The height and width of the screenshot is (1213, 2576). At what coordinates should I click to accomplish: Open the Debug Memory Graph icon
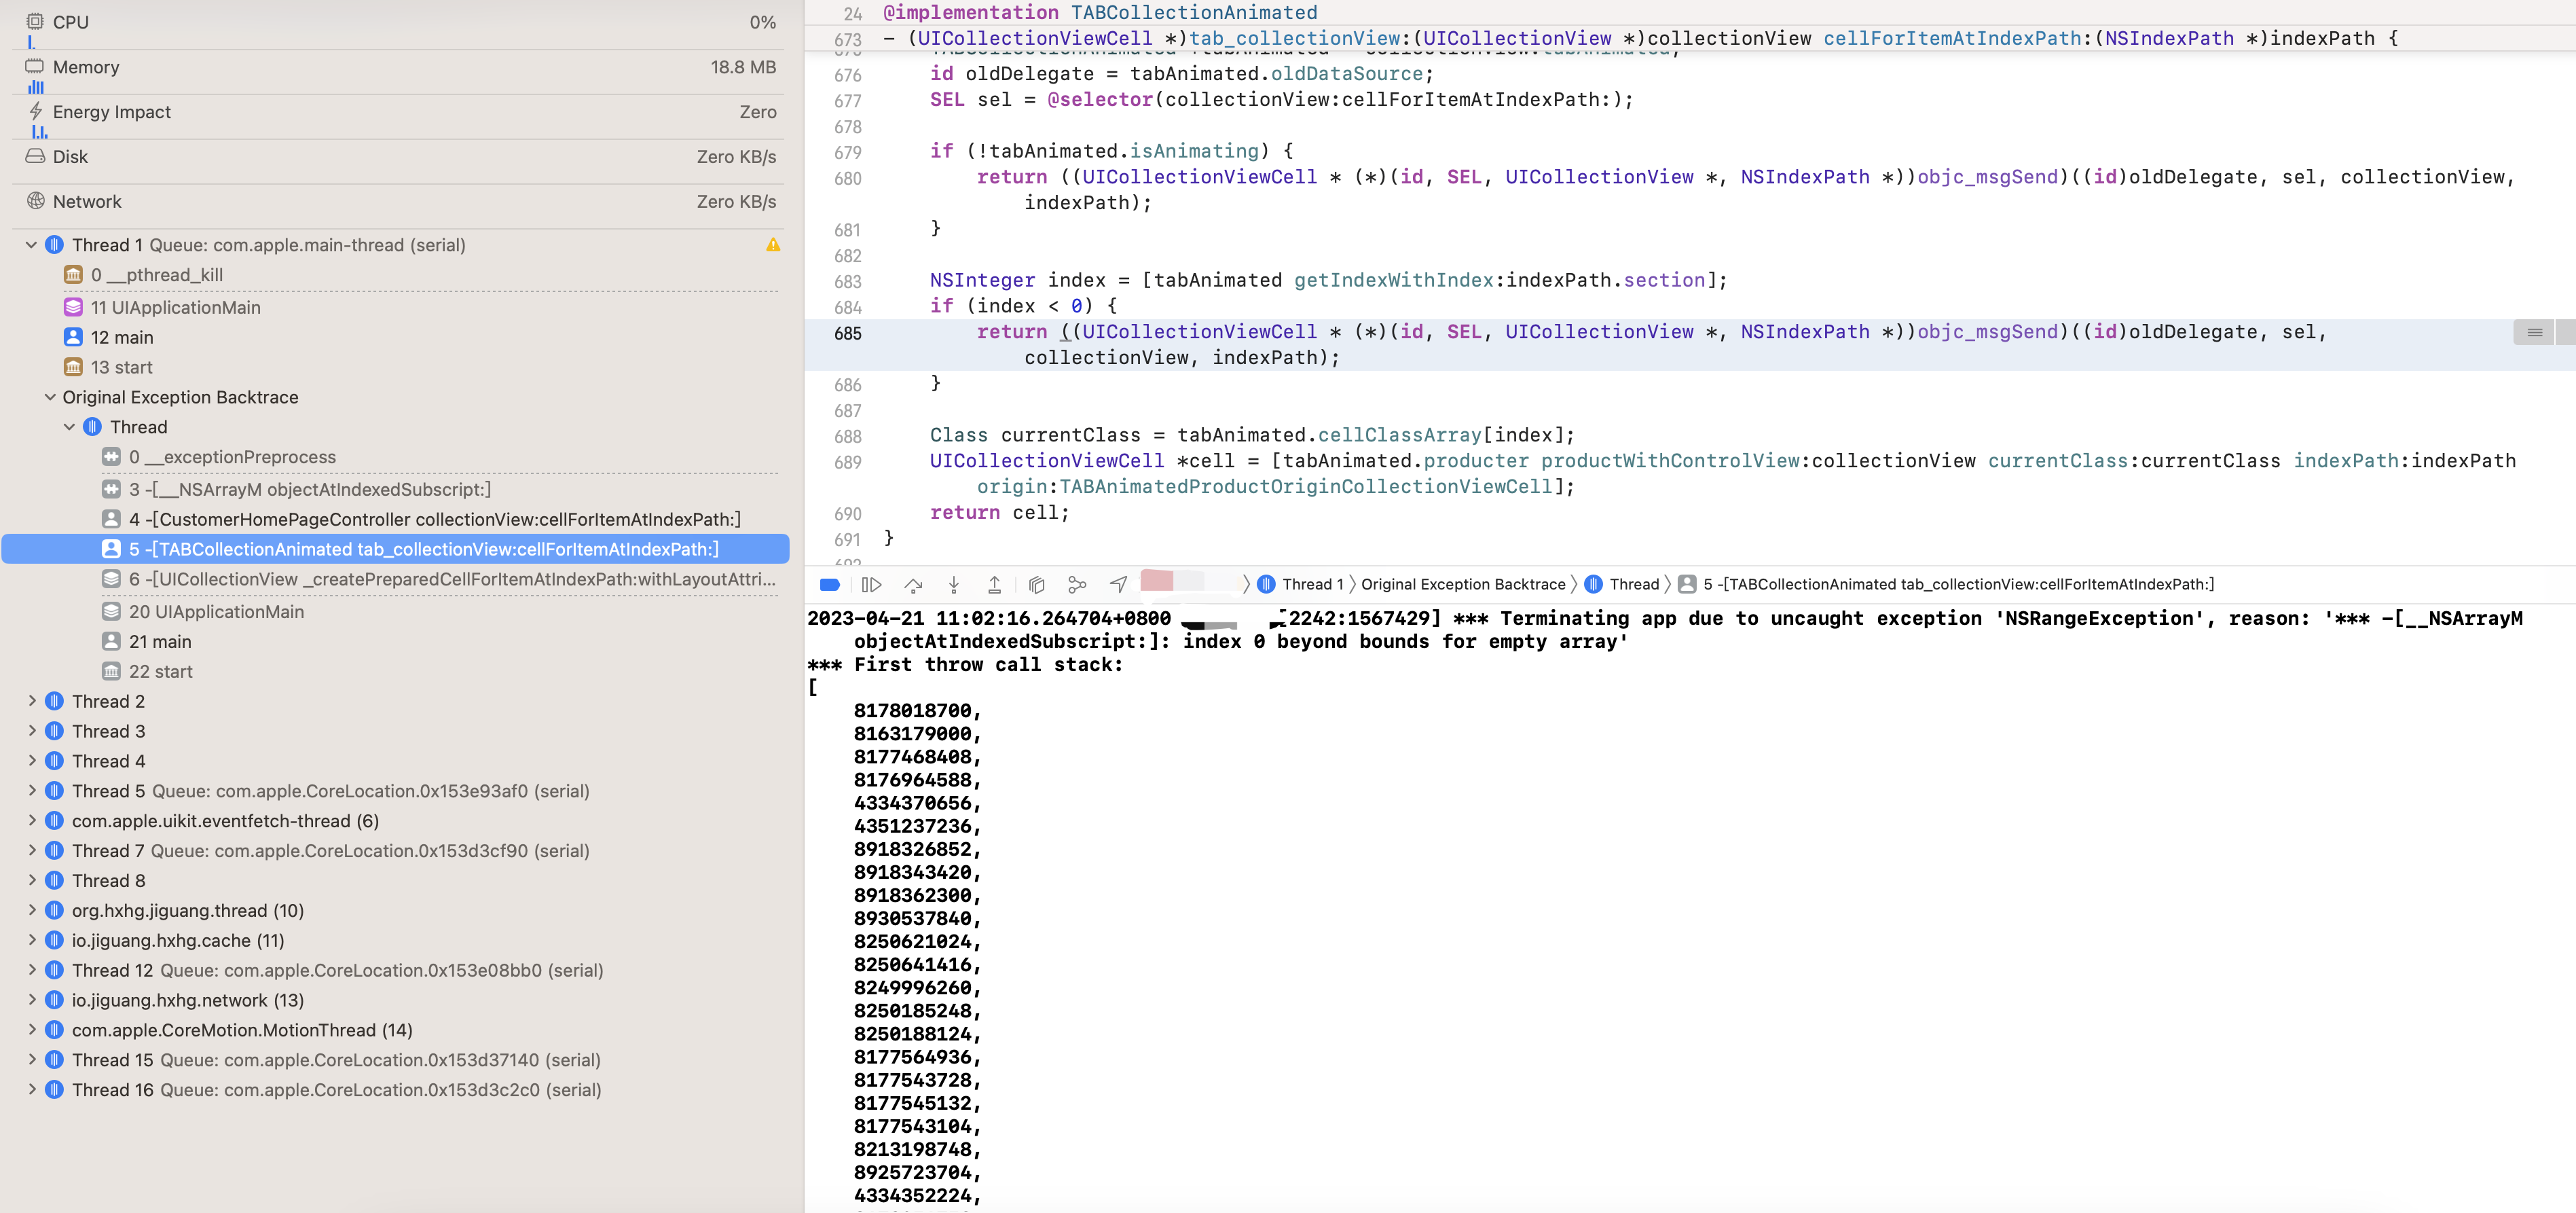(1077, 585)
